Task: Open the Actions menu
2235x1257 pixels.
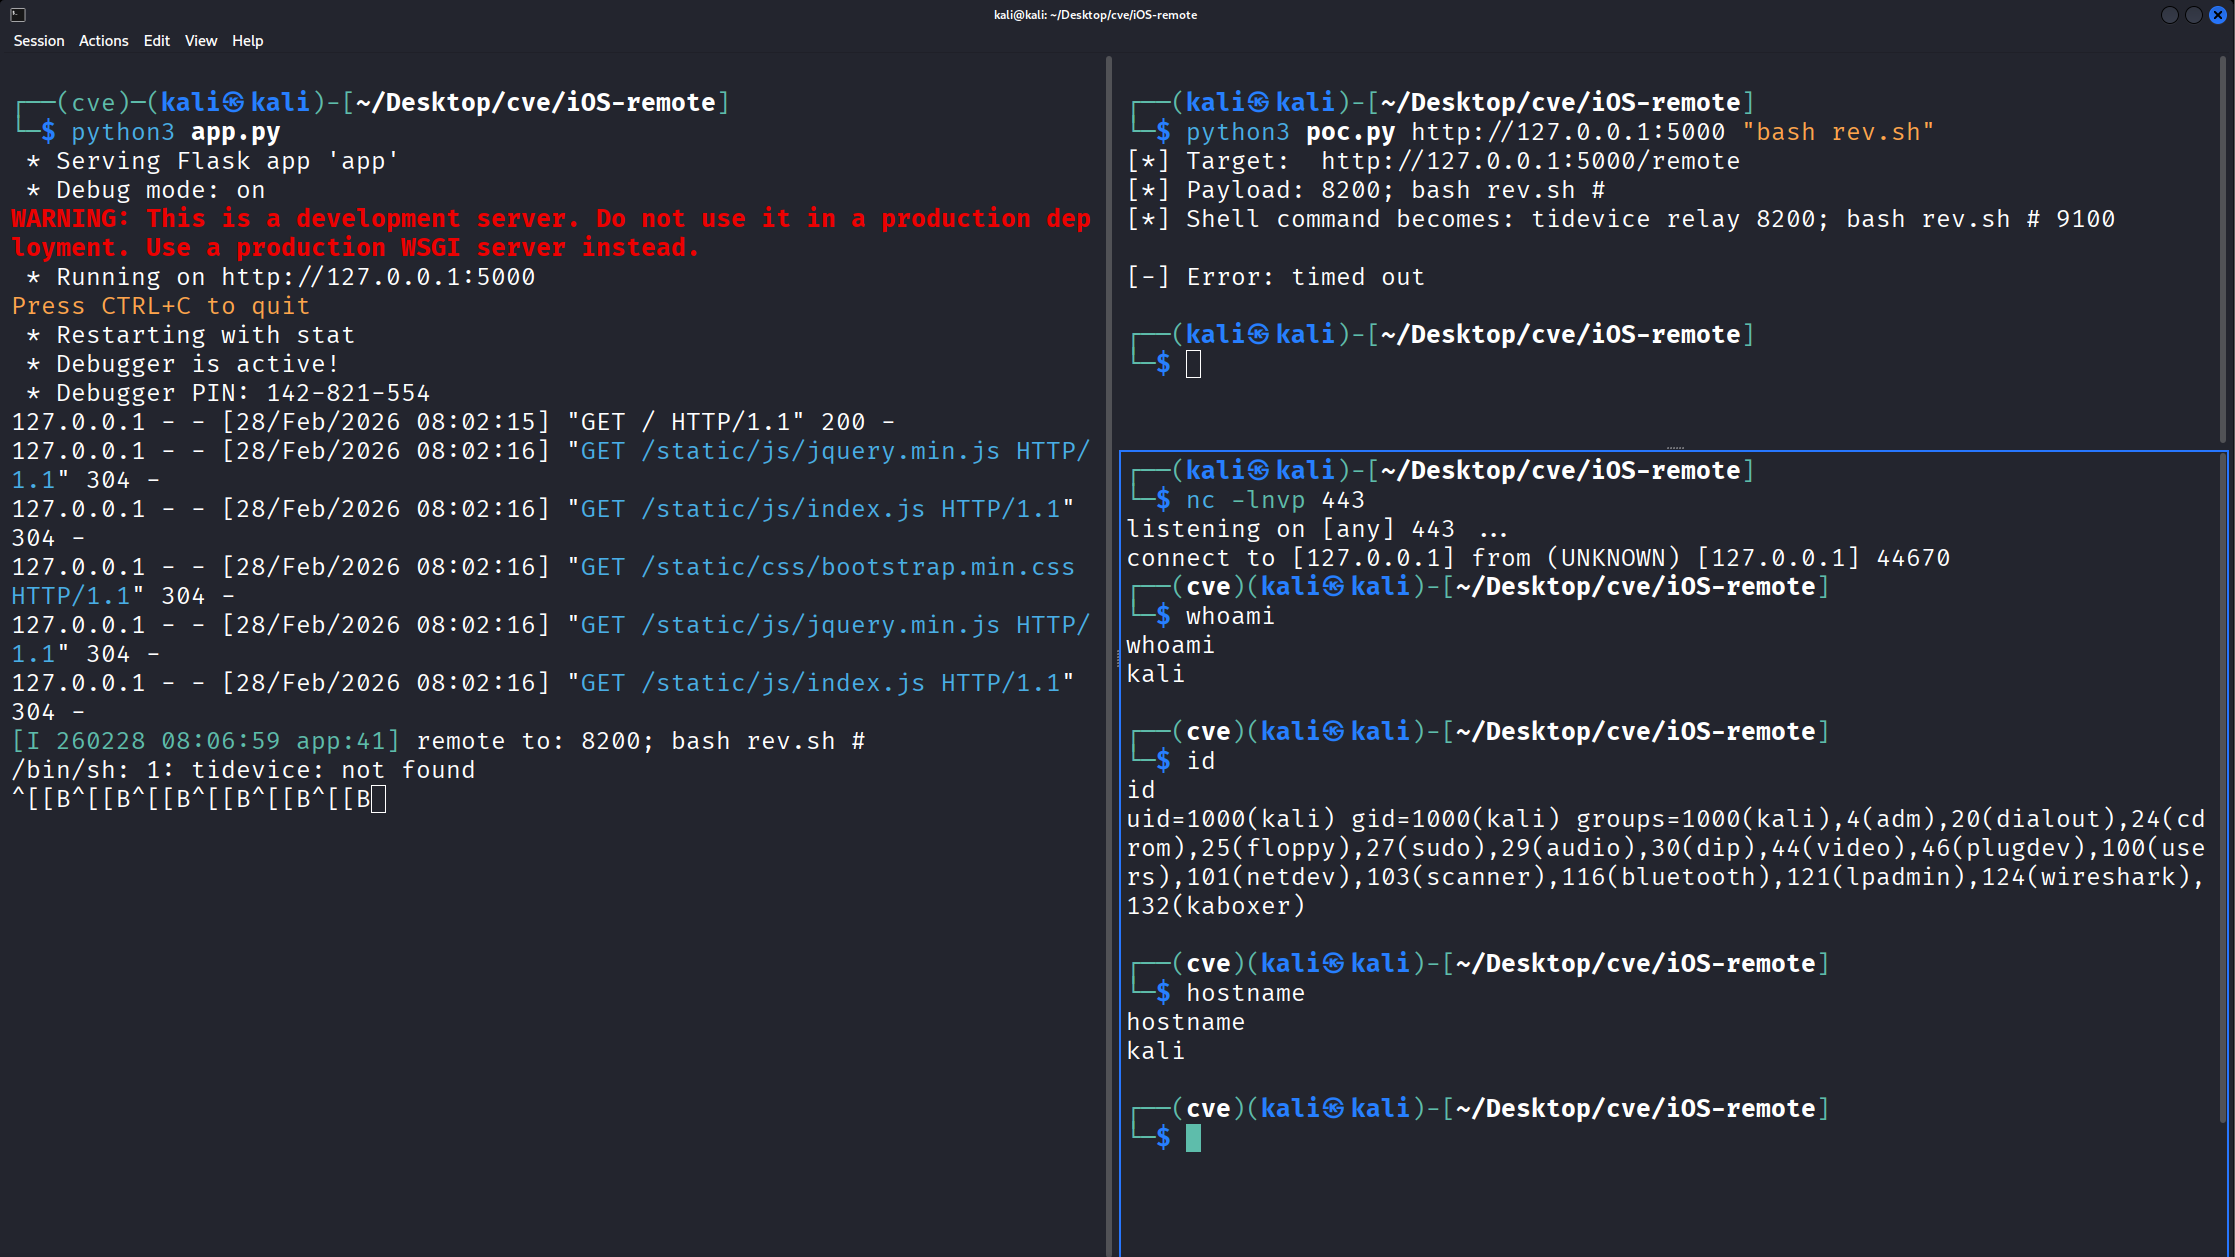Action: 103,41
